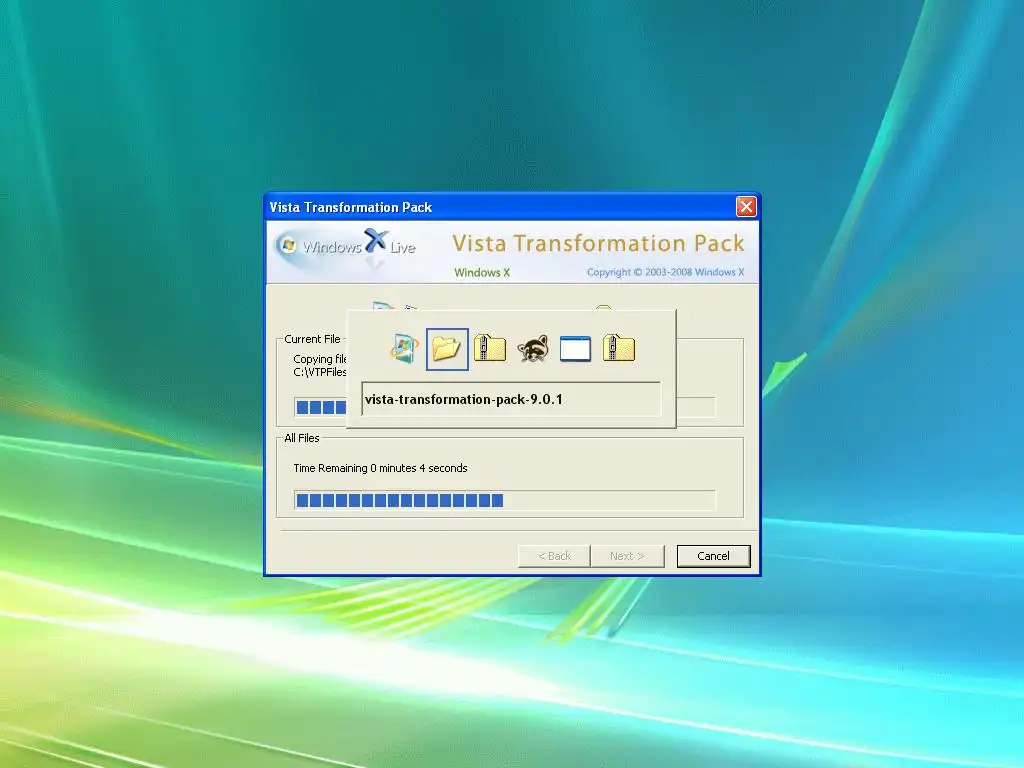Select the first zipped folder icon in switcher

pyautogui.click(x=490, y=348)
